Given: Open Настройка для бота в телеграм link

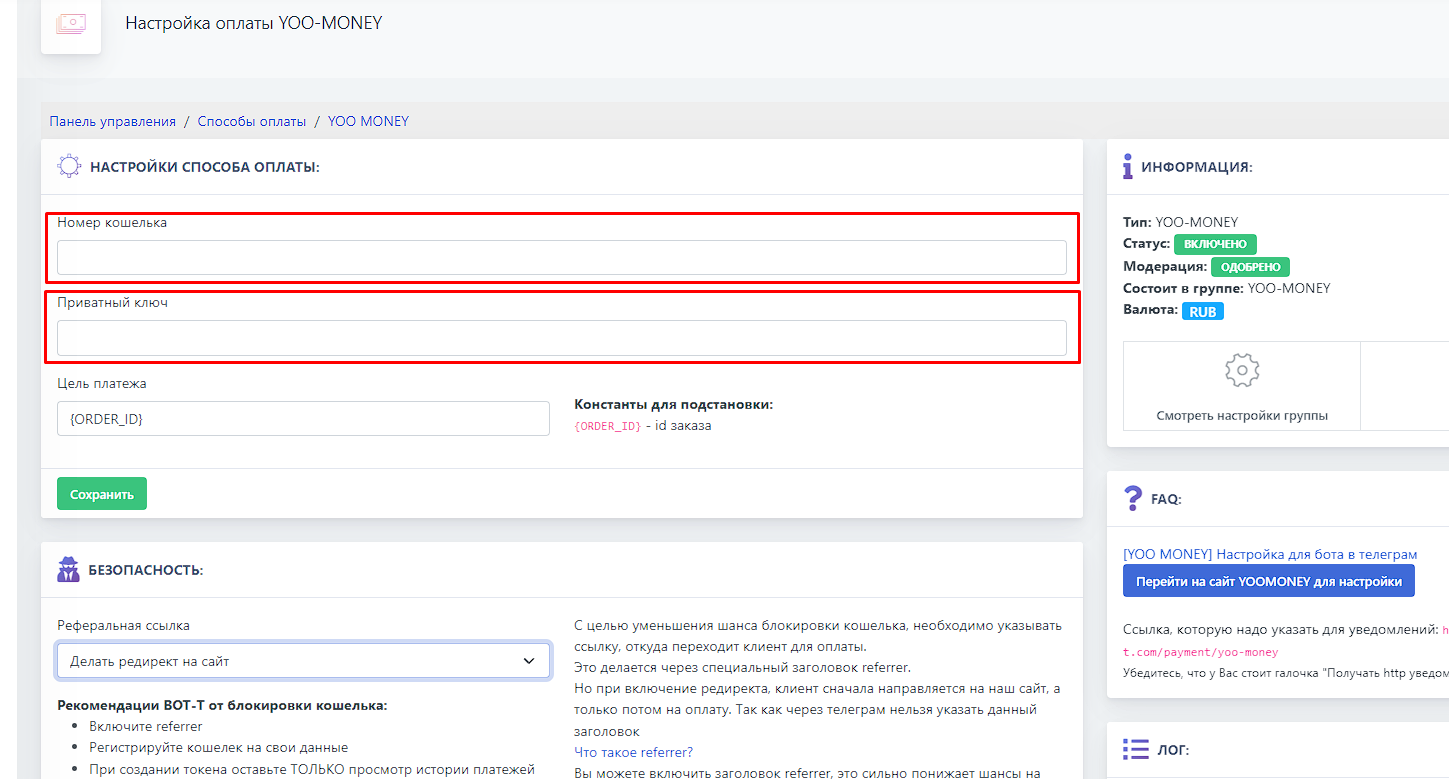Looking at the screenshot, I should pyautogui.click(x=1270, y=554).
